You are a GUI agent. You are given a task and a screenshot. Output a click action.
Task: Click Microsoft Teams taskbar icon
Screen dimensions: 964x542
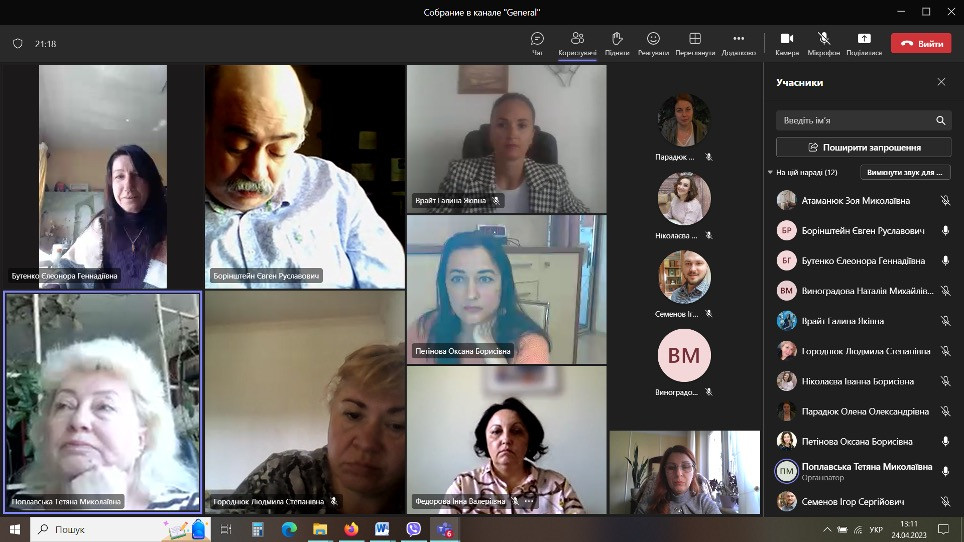(x=444, y=529)
